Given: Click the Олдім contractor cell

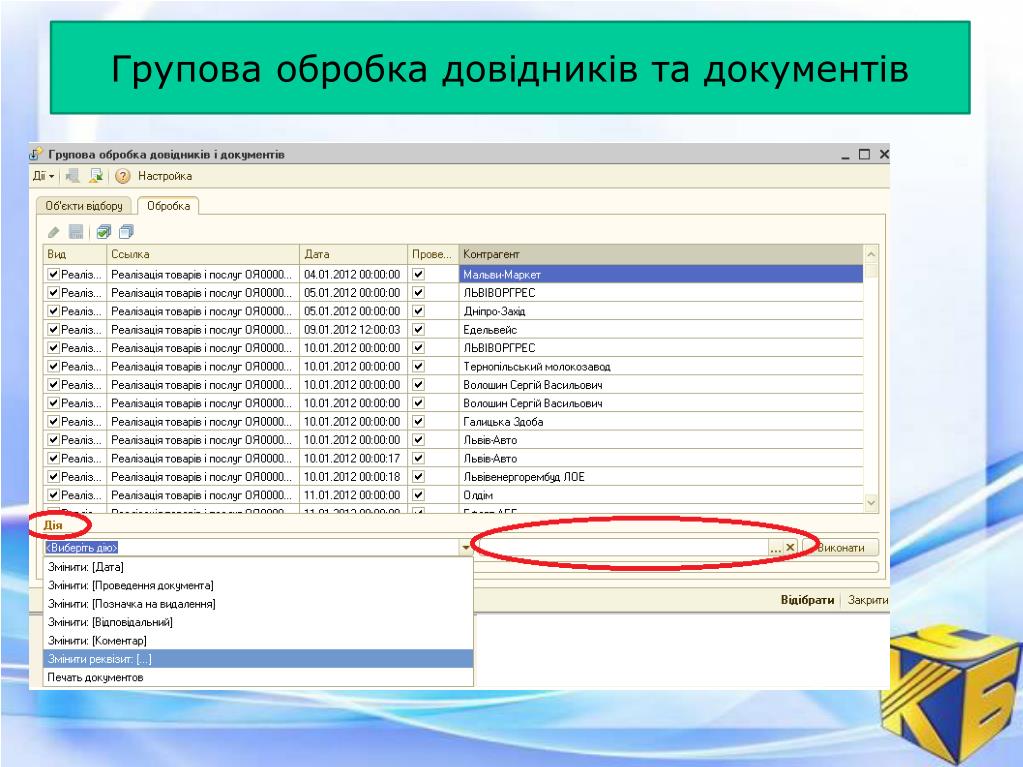Looking at the screenshot, I should [x=661, y=495].
